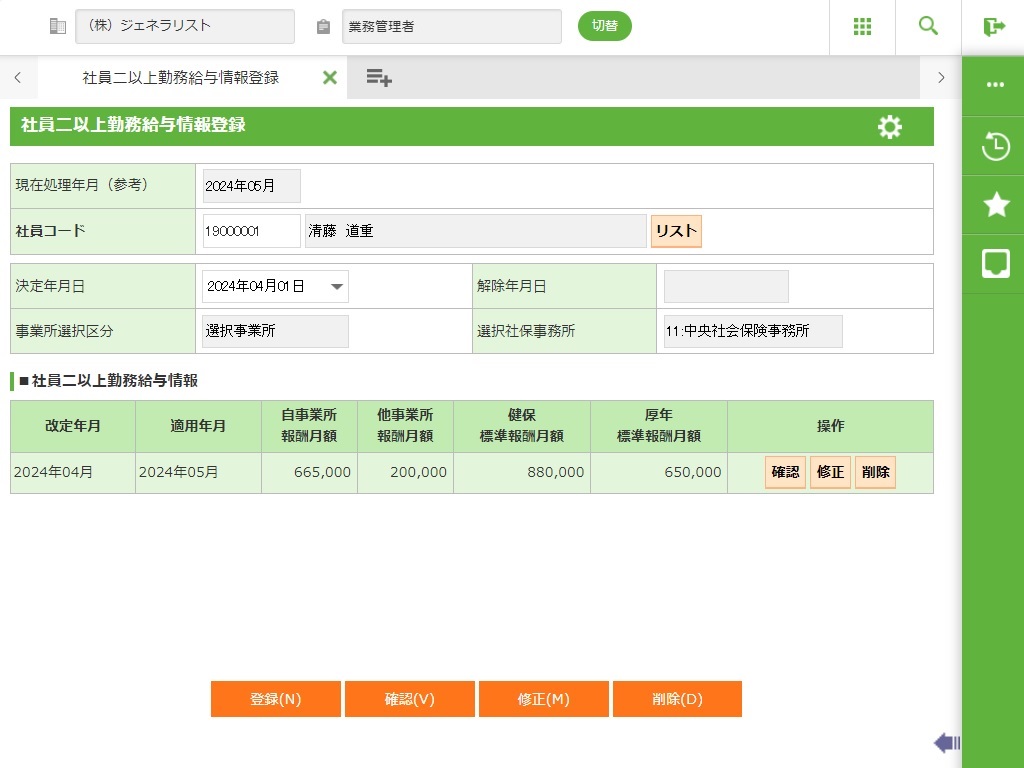Open the inbox tray icon in sidebar

coord(995,264)
